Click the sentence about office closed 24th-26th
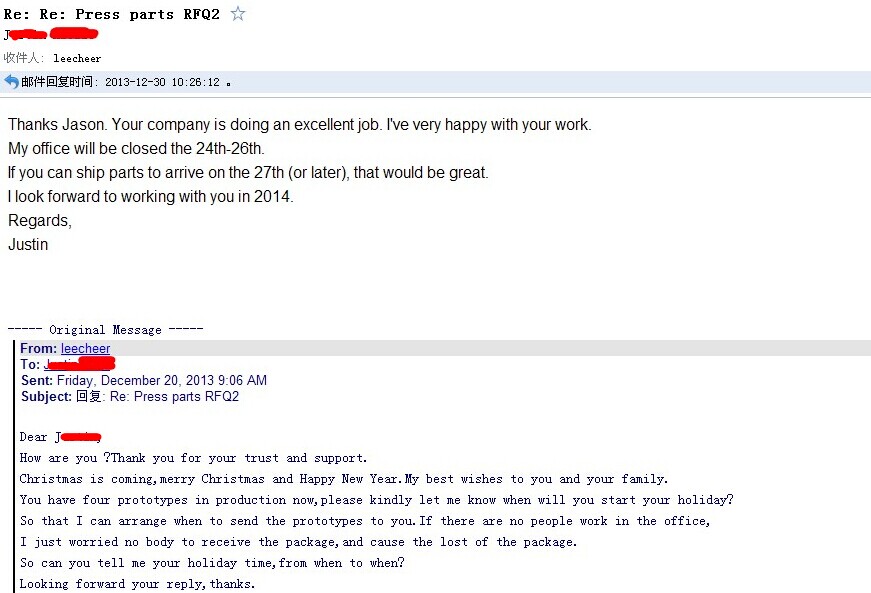Viewport: 871px width, 593px height. (x=136, y=149)
